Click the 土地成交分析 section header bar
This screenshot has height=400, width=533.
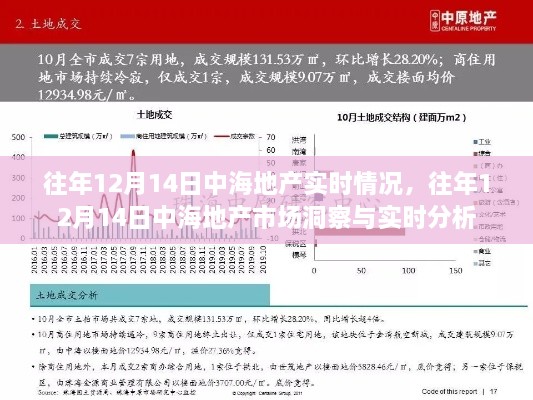coord(150,295)
